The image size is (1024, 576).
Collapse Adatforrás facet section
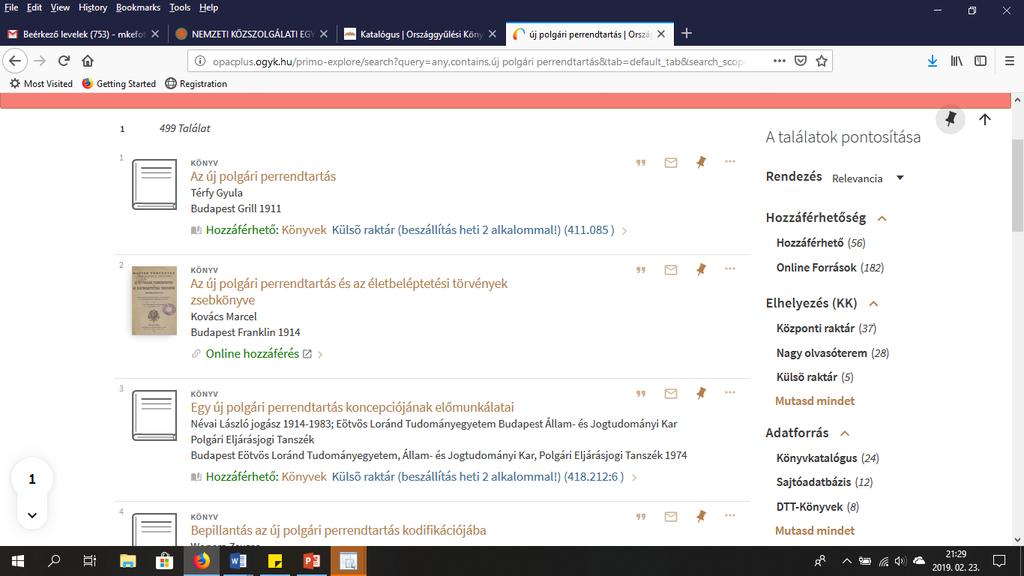pos(845,433)
